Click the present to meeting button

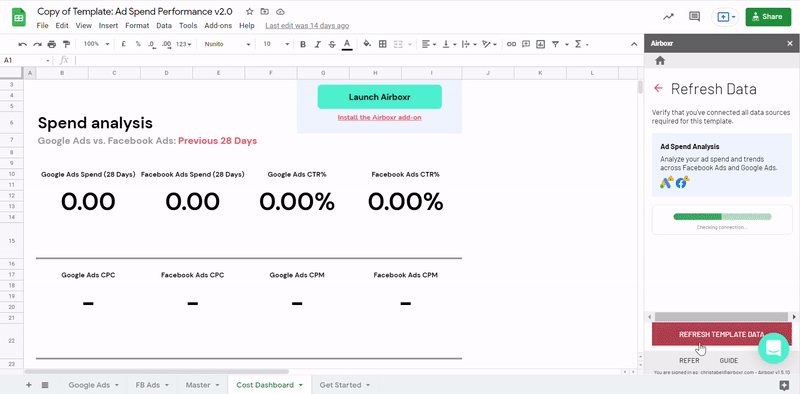pyautogui.click(x=725, y=17)
